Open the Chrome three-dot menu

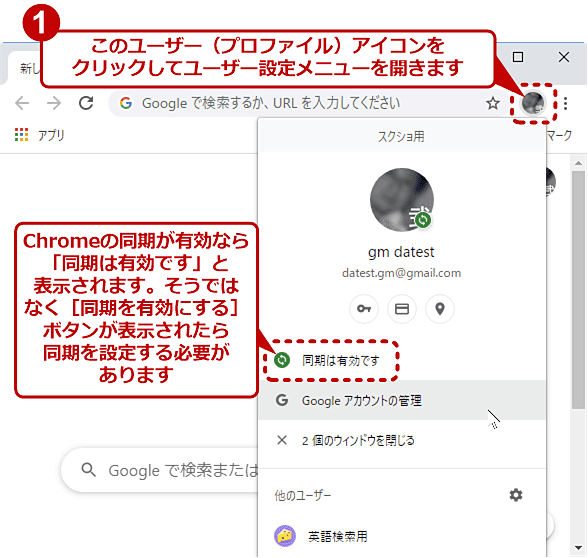click(566, 103)
